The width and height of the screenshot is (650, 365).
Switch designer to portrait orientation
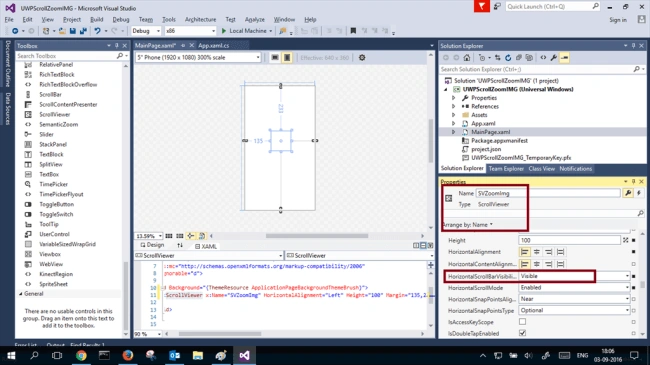pos(287,58)
